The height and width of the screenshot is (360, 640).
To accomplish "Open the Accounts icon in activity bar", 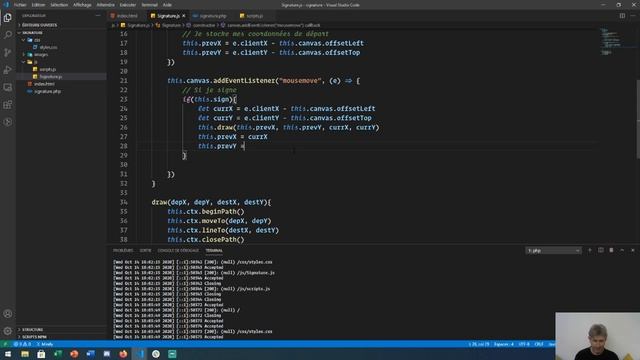I will pyautogui.click(x=7, y=314).
